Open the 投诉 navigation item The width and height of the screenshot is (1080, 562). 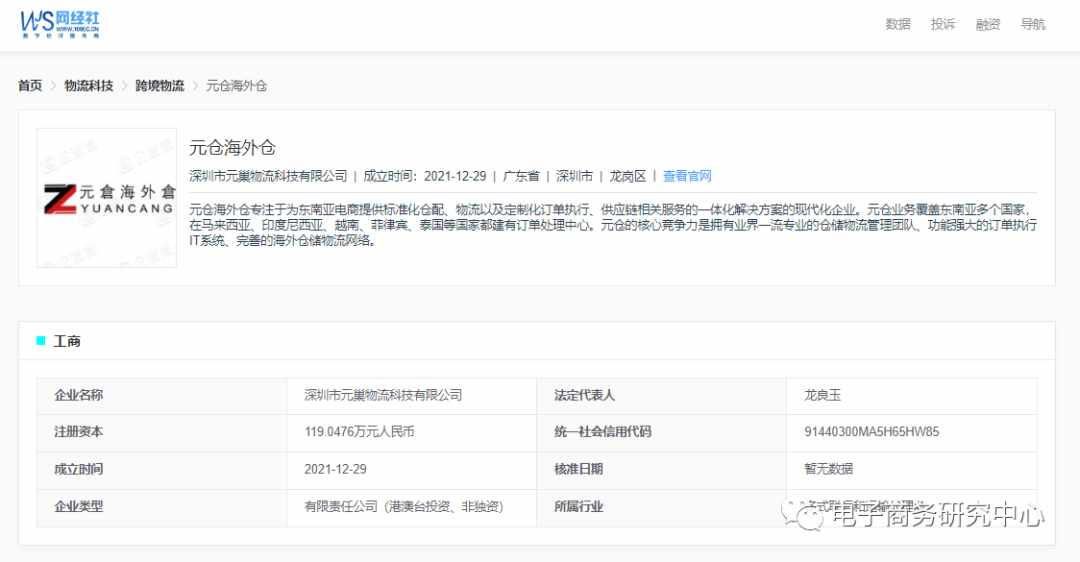click(943, 24)
